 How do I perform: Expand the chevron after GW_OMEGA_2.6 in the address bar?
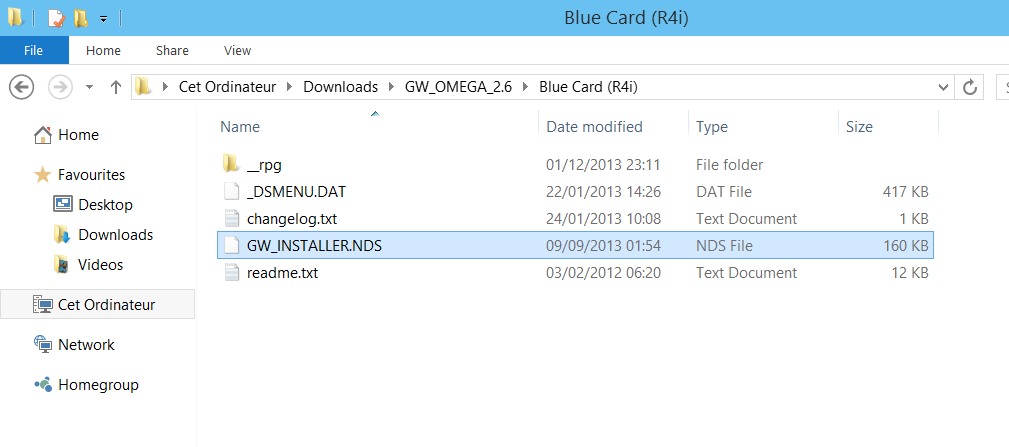pyautogui.click(x=525, y=87)
